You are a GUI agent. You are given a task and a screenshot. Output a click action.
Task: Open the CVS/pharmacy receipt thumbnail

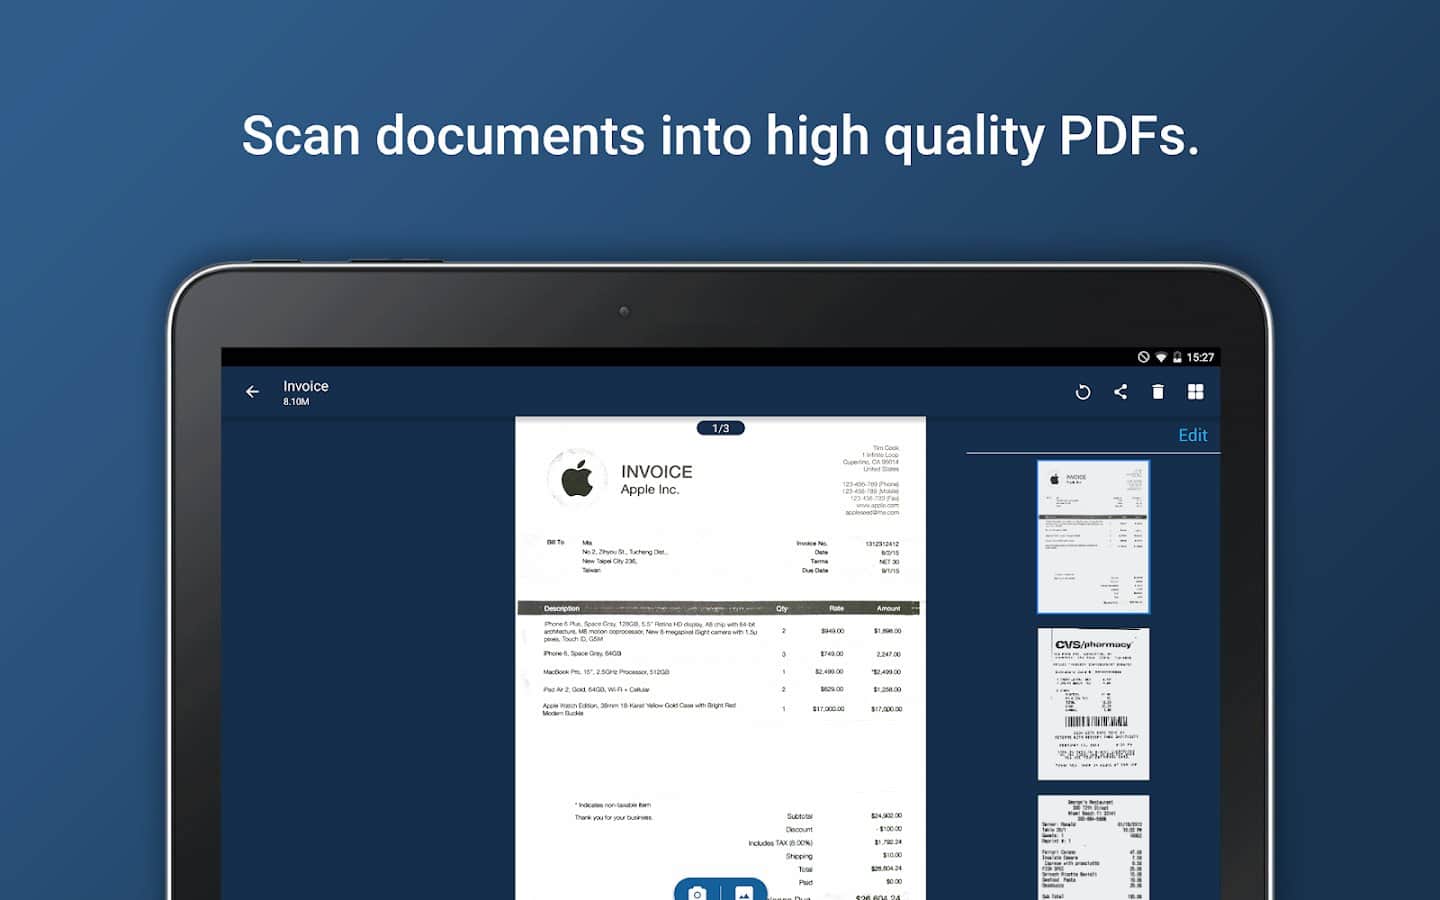(x=1093, y=704)
